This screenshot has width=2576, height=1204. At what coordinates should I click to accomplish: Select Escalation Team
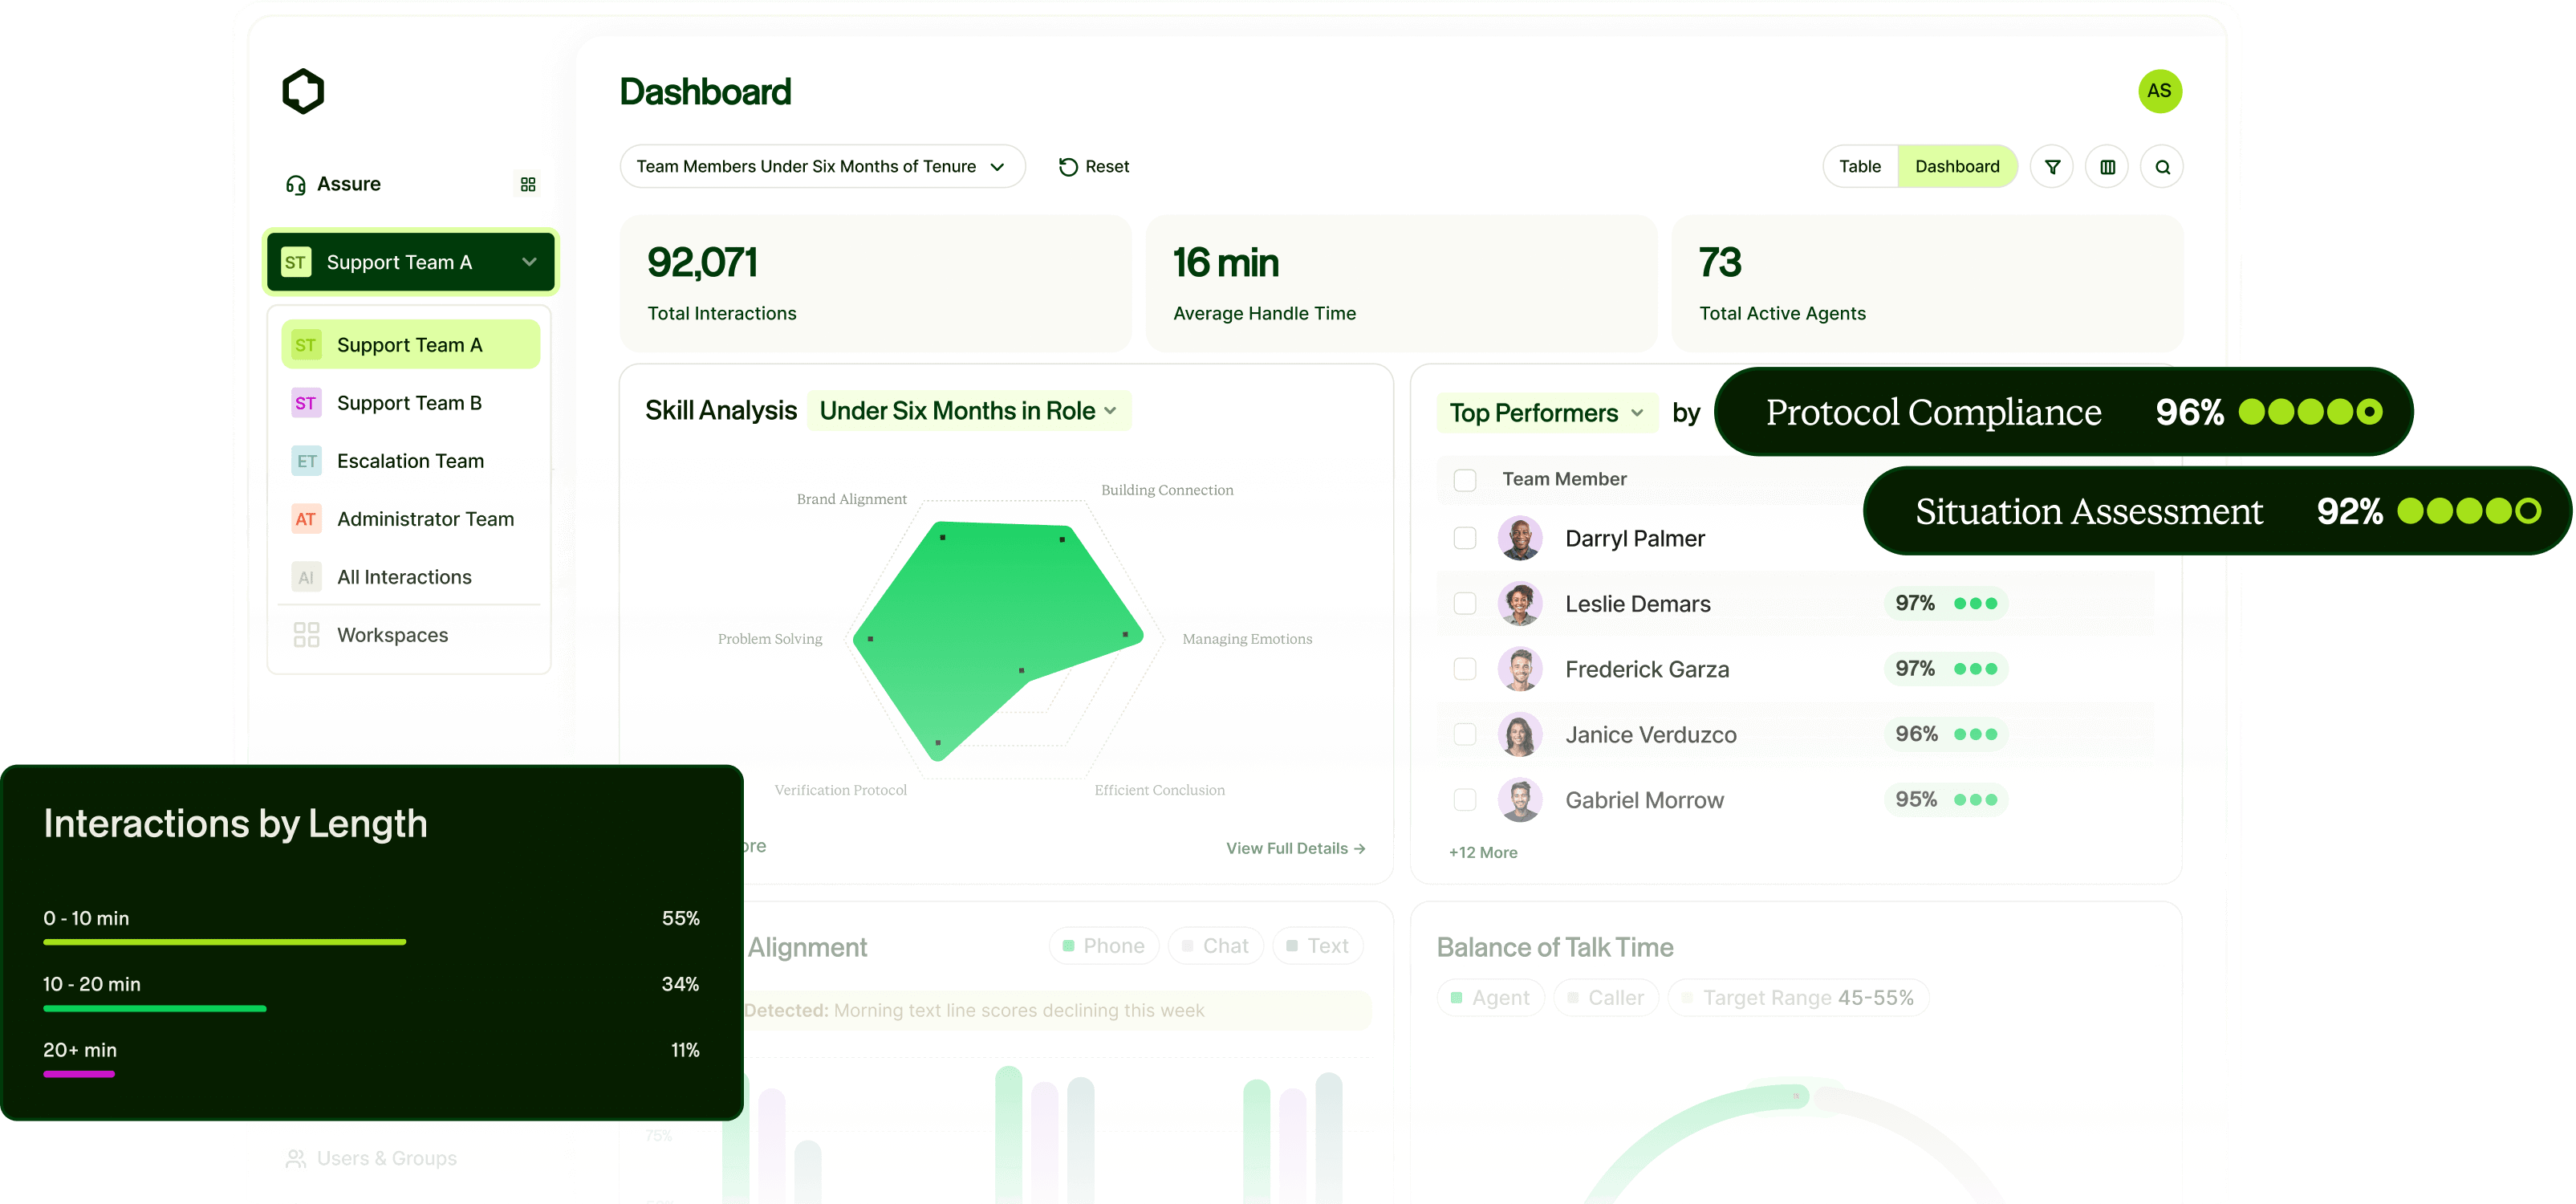click(410, 461)
